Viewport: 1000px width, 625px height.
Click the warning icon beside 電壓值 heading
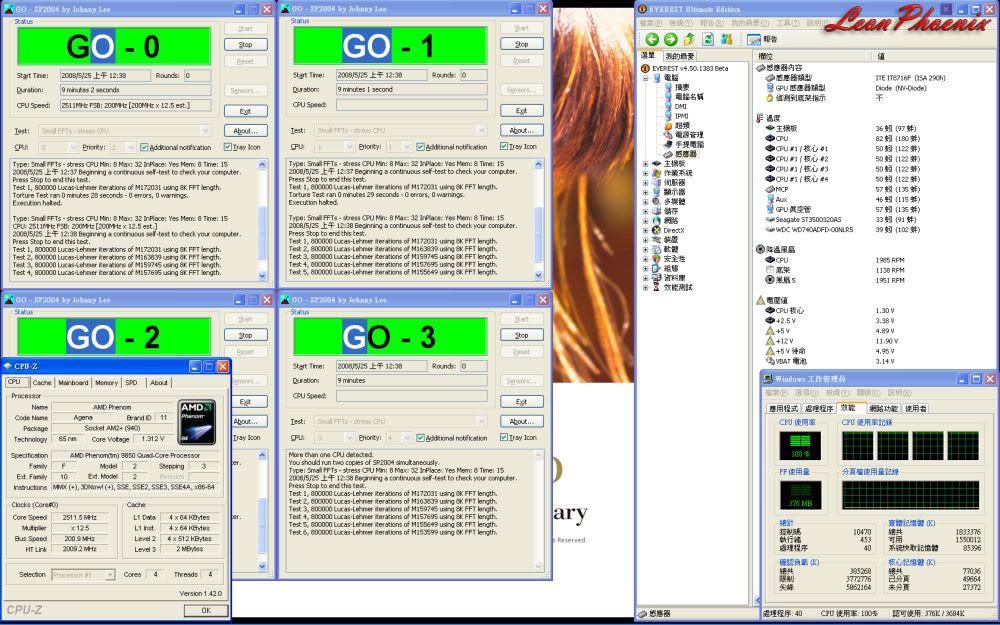tap(760, 300)
